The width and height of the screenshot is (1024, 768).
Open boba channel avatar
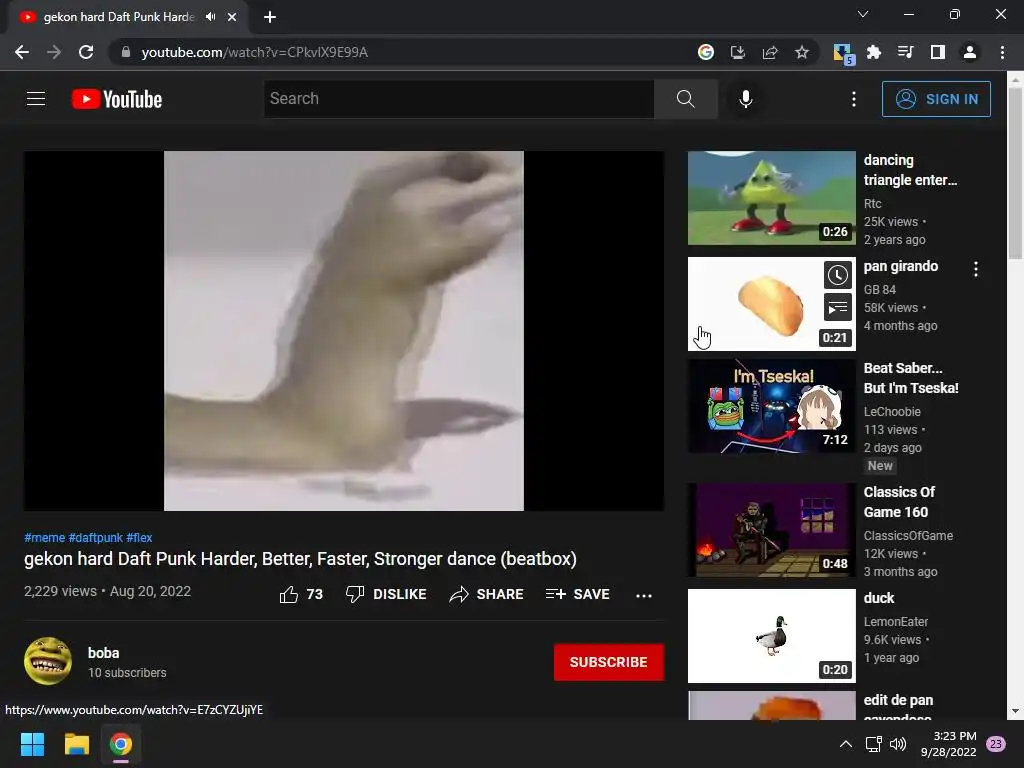(x=48, y=661)
